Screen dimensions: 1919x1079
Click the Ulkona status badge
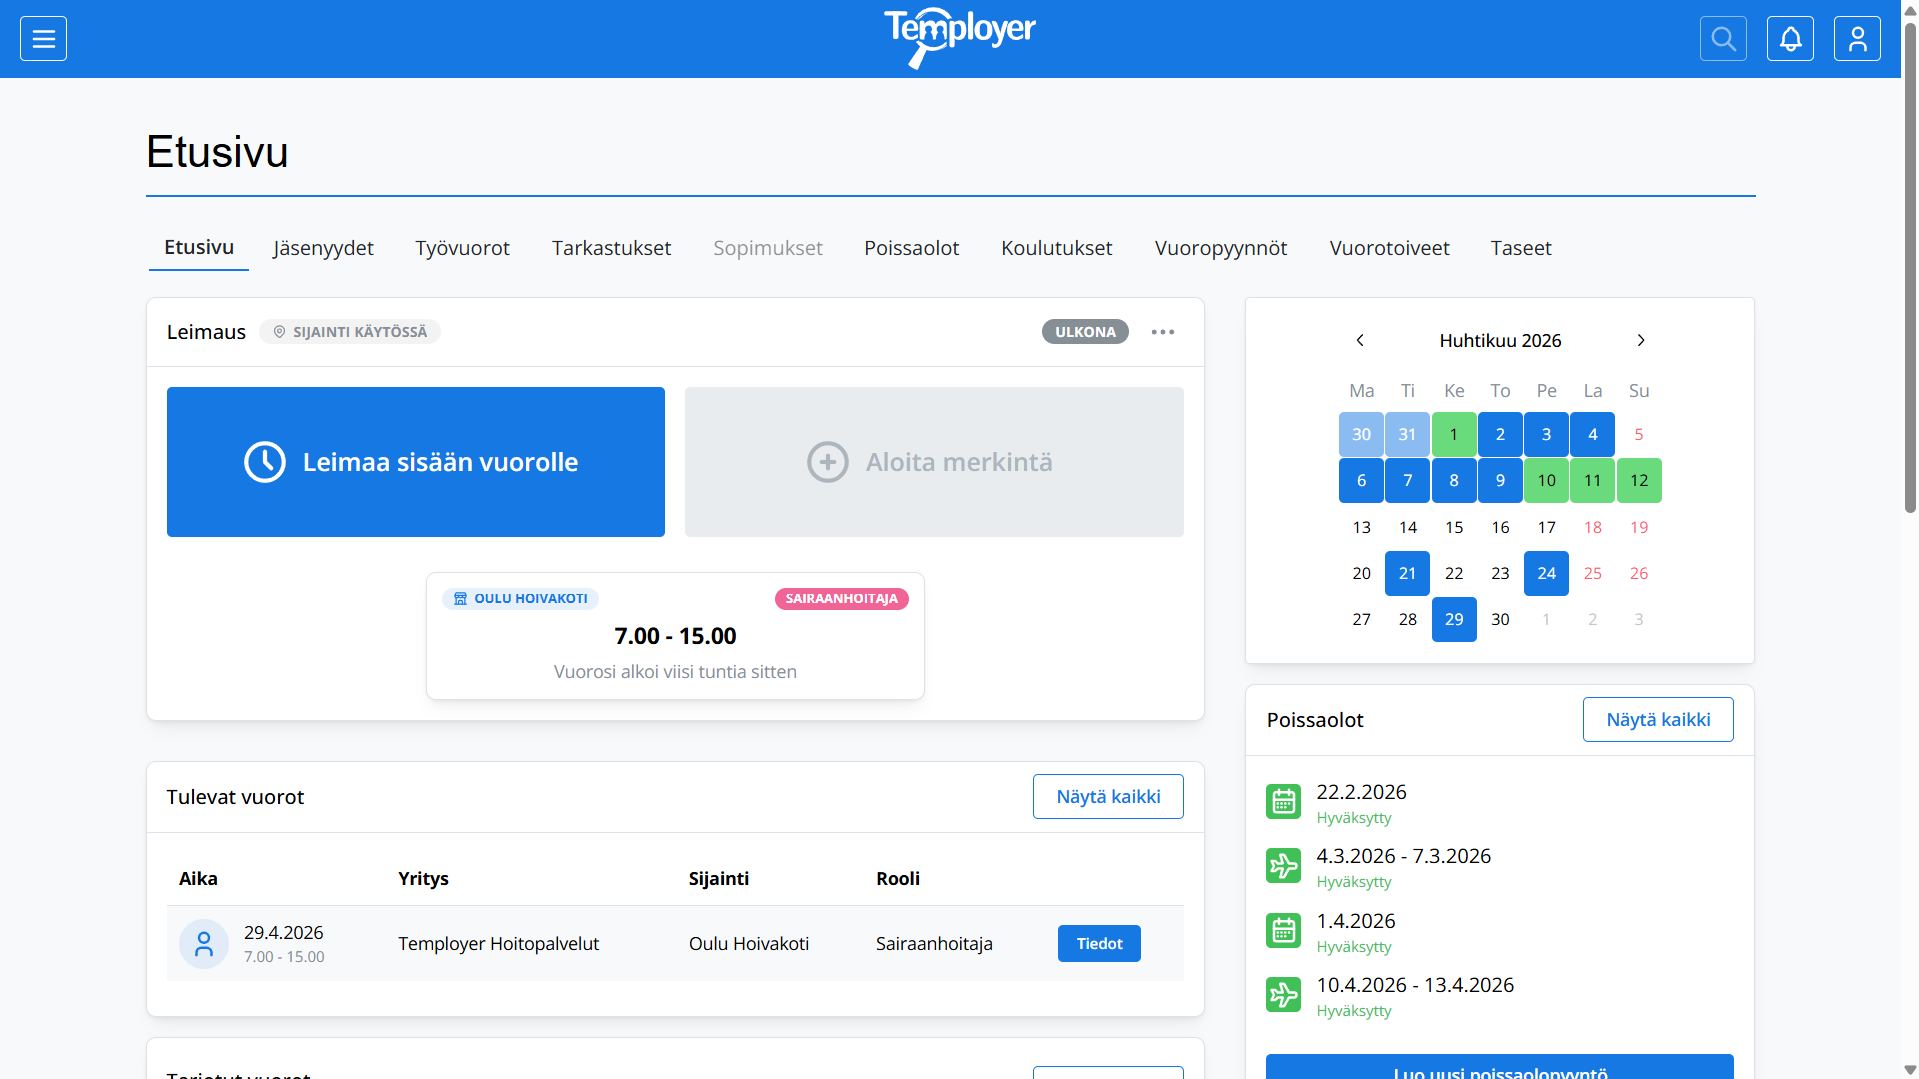coord(1085,332)
